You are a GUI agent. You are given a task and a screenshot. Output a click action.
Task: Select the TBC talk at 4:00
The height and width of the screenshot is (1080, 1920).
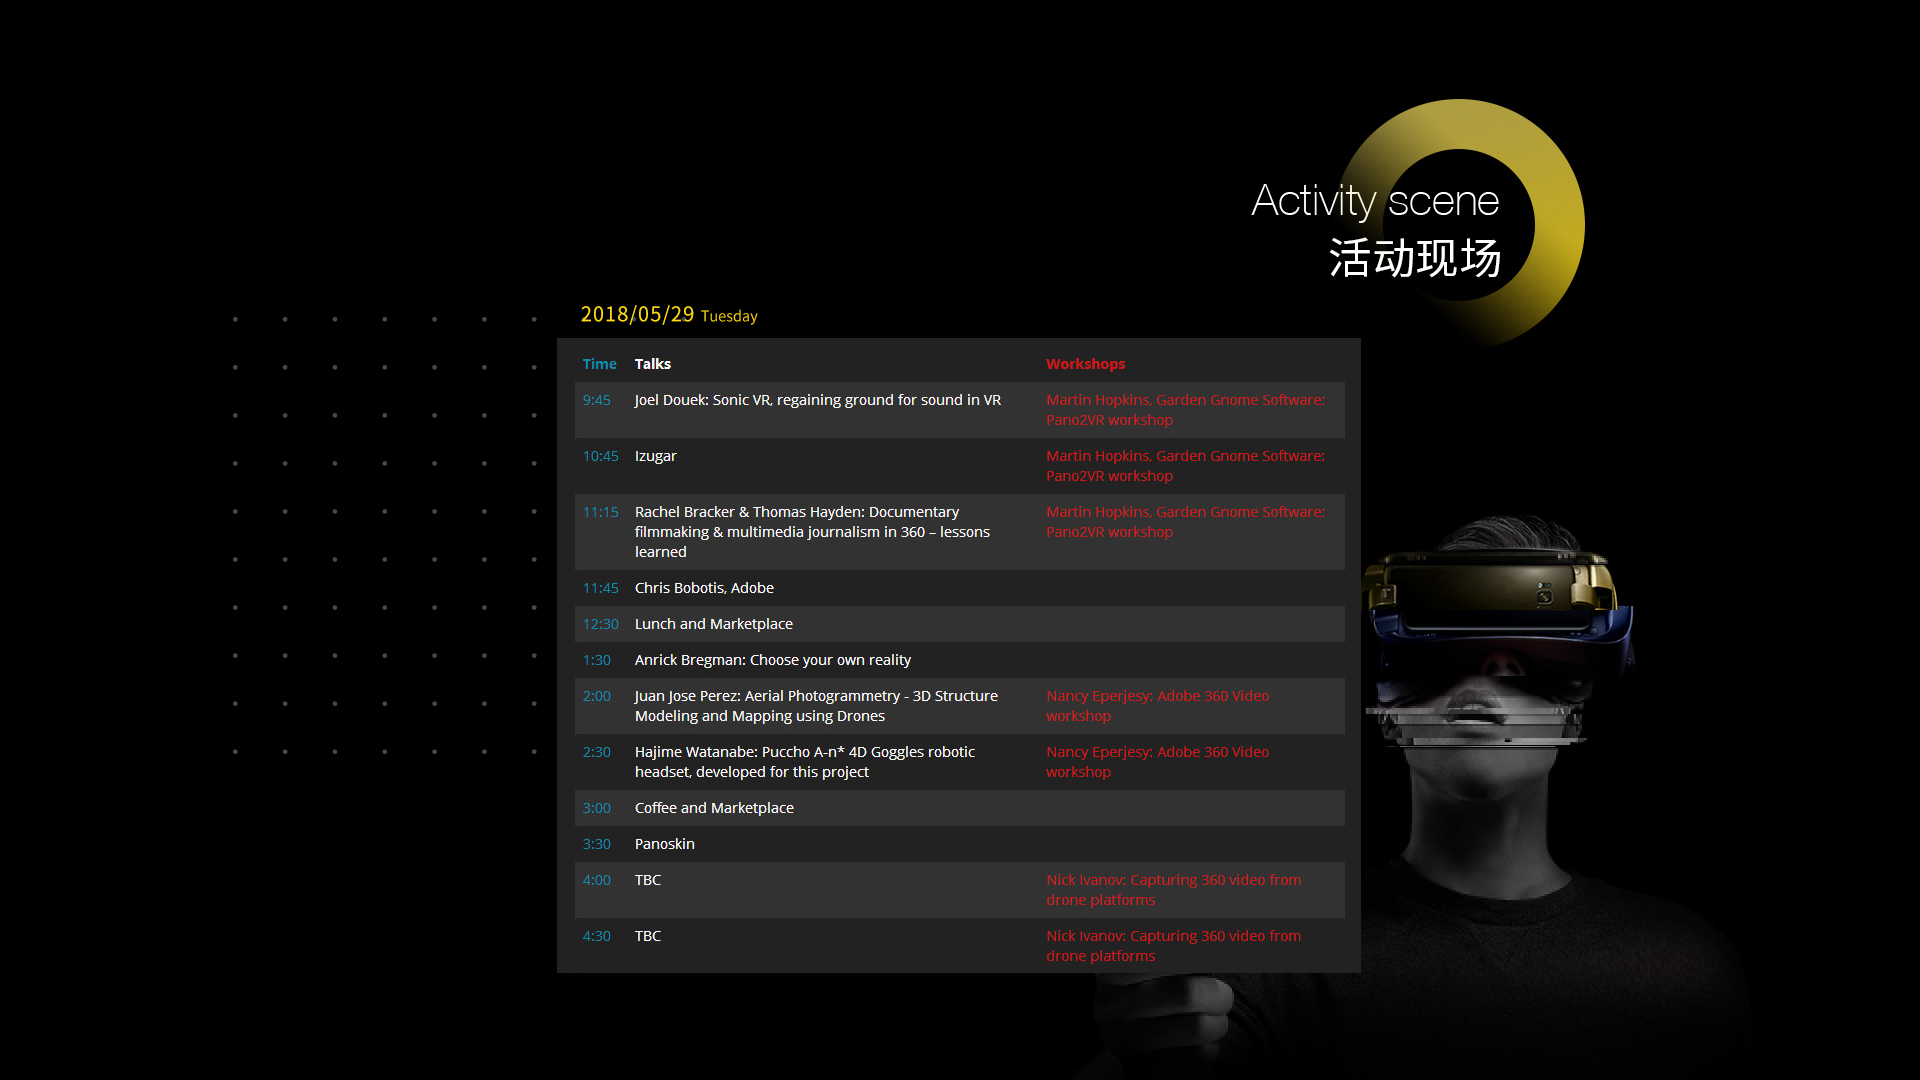point(648,880)
